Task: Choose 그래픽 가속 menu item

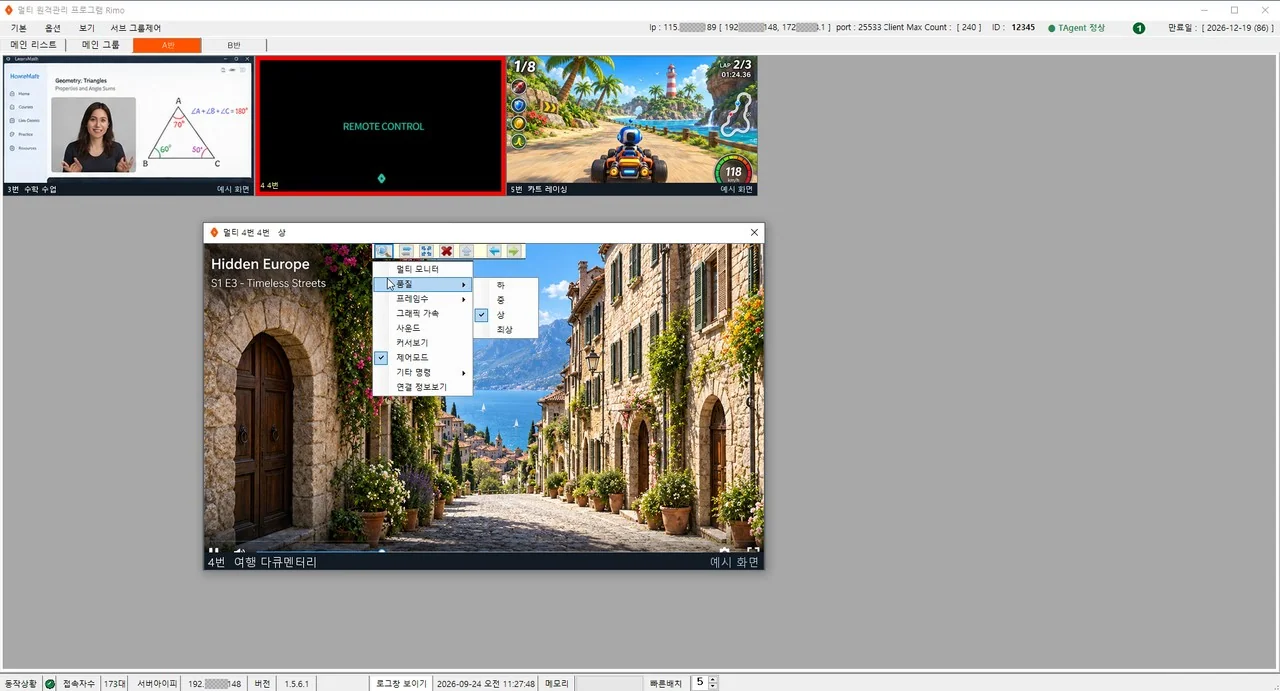Action: tap(422, 313)
